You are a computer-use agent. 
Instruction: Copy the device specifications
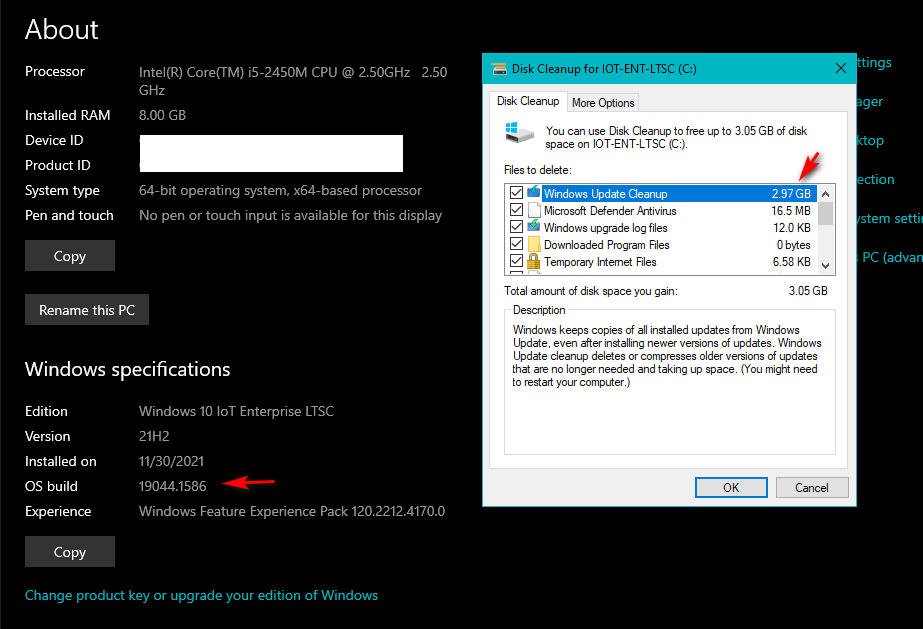[69, 255]
